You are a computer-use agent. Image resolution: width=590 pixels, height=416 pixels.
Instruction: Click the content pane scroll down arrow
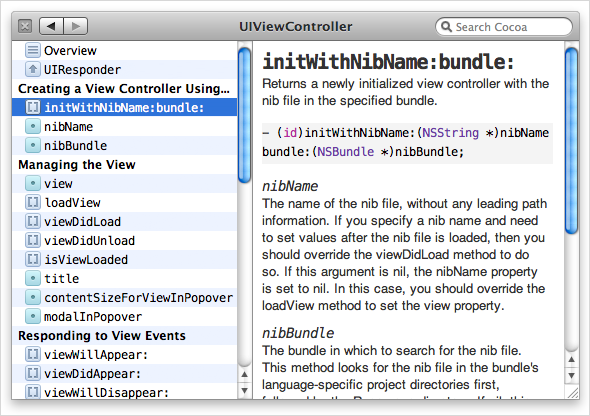pos(572,375)
